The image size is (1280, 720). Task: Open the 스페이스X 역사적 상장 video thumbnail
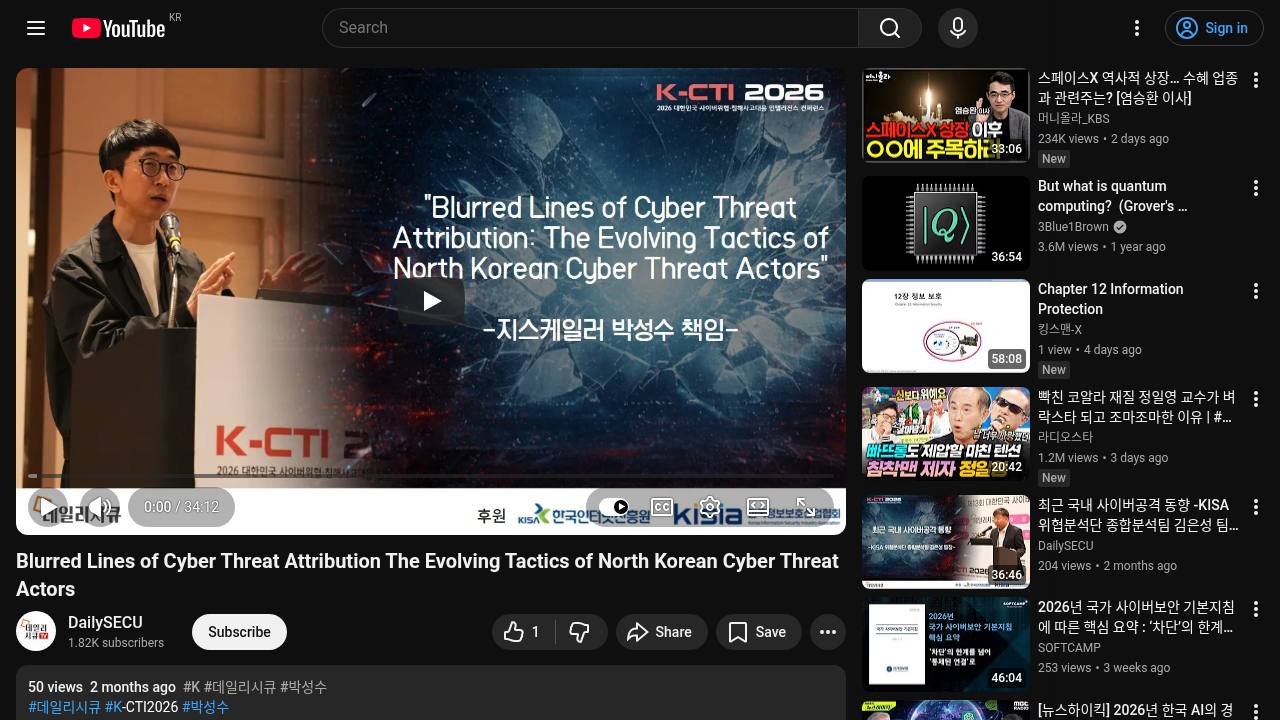946,115
